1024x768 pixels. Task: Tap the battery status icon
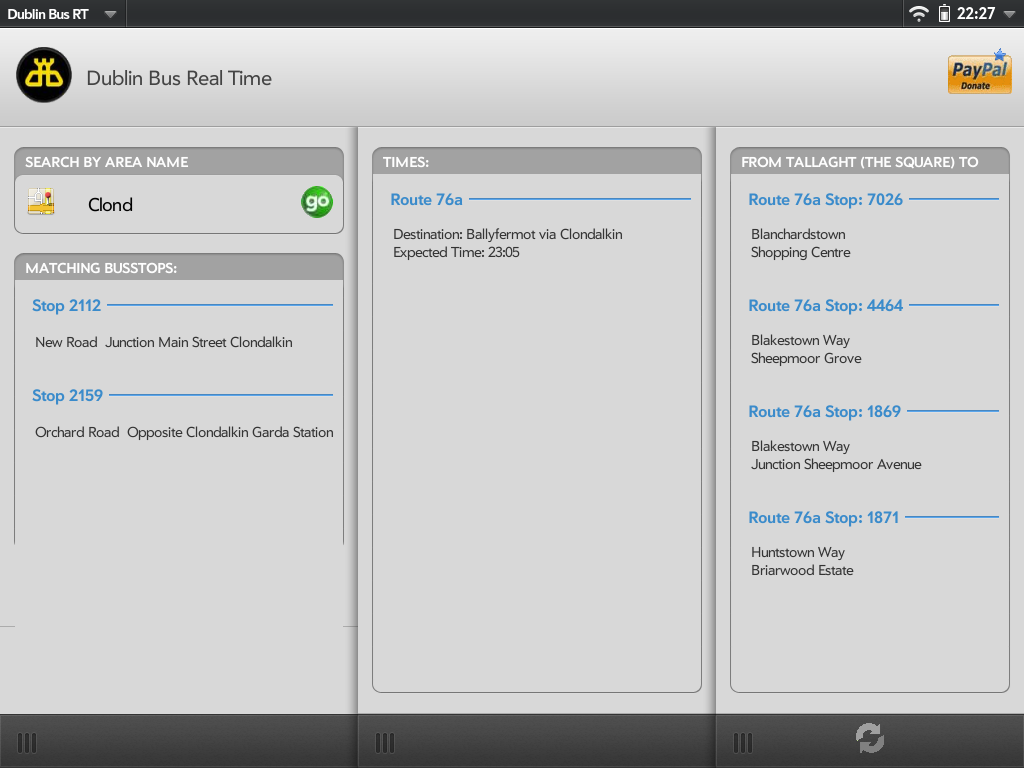pos(944,13)
